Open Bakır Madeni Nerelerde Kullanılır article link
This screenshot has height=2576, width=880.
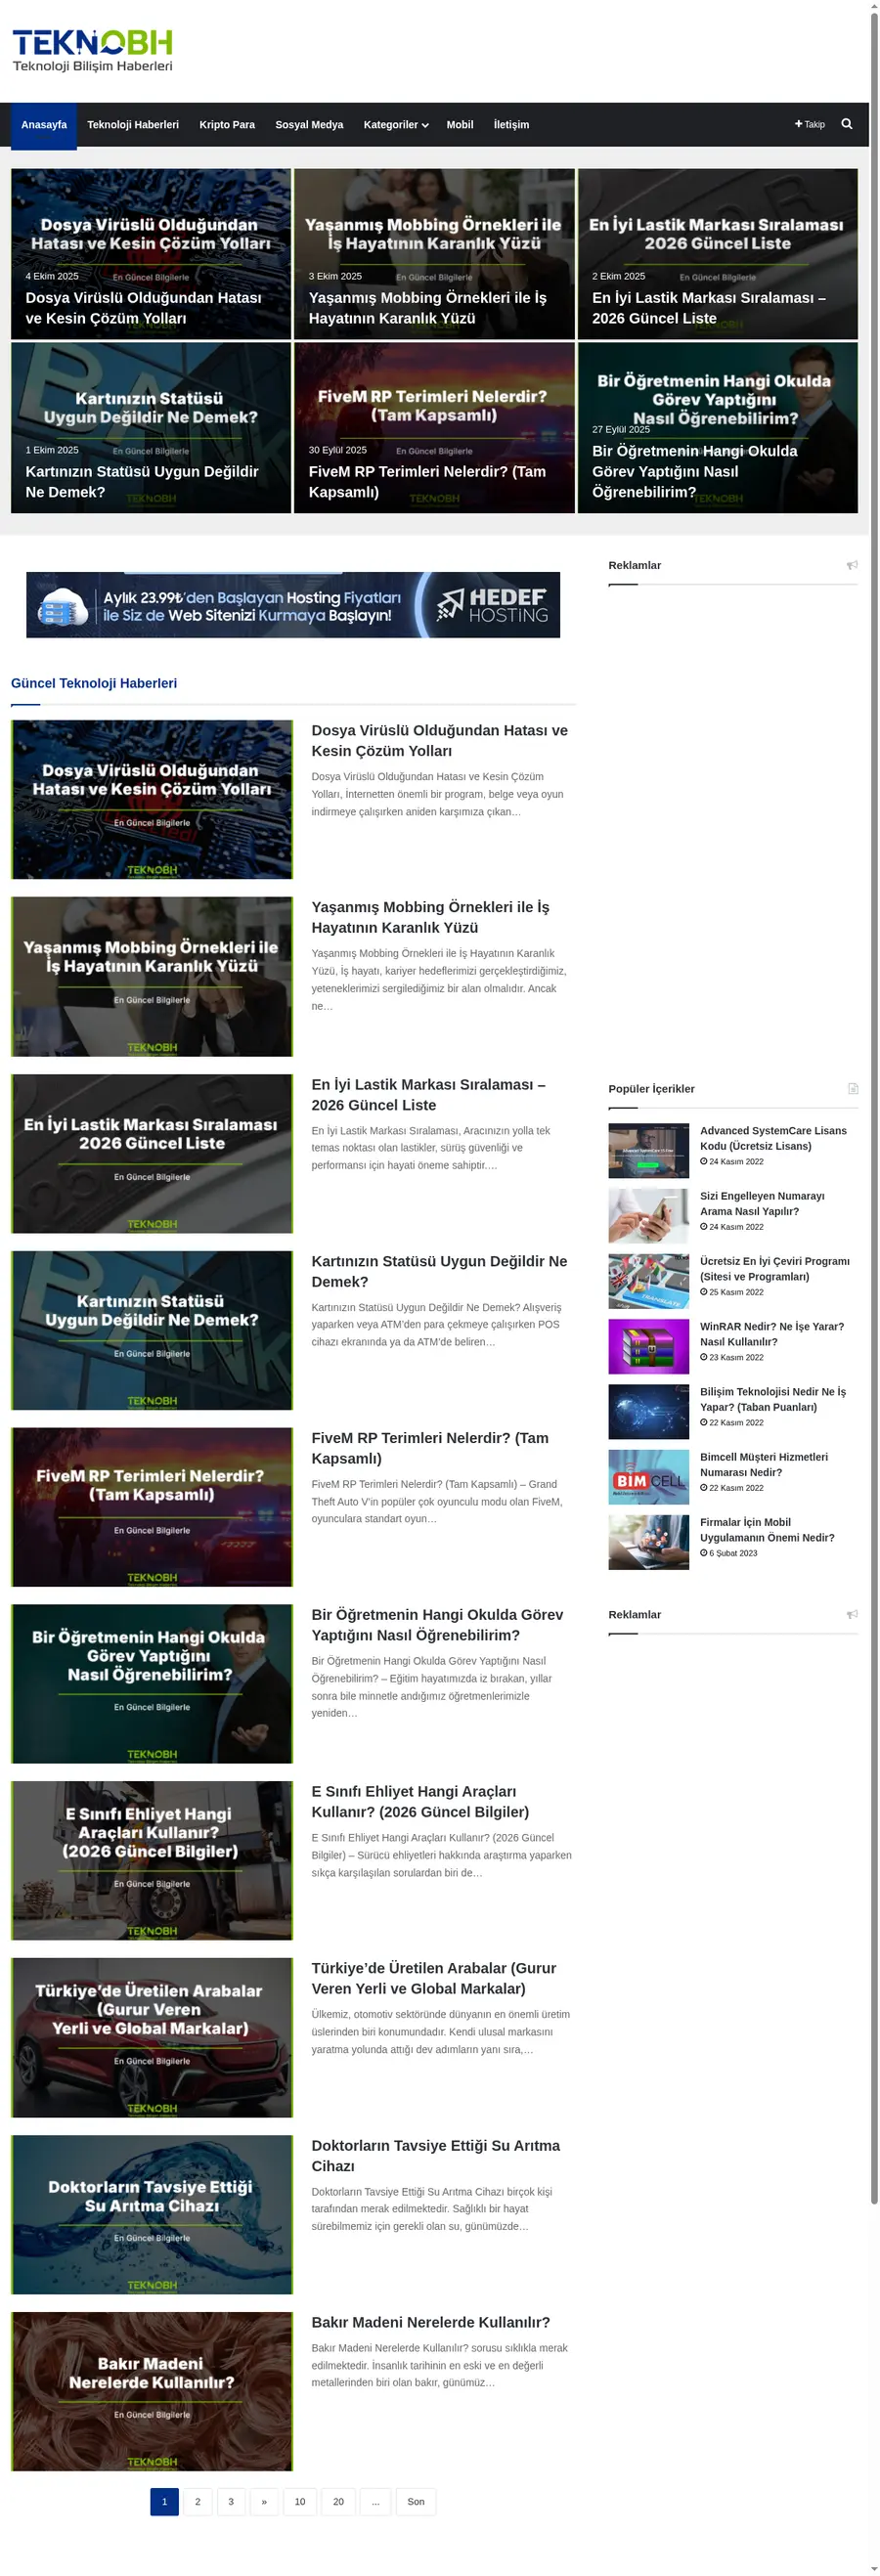coord(430,2322)
